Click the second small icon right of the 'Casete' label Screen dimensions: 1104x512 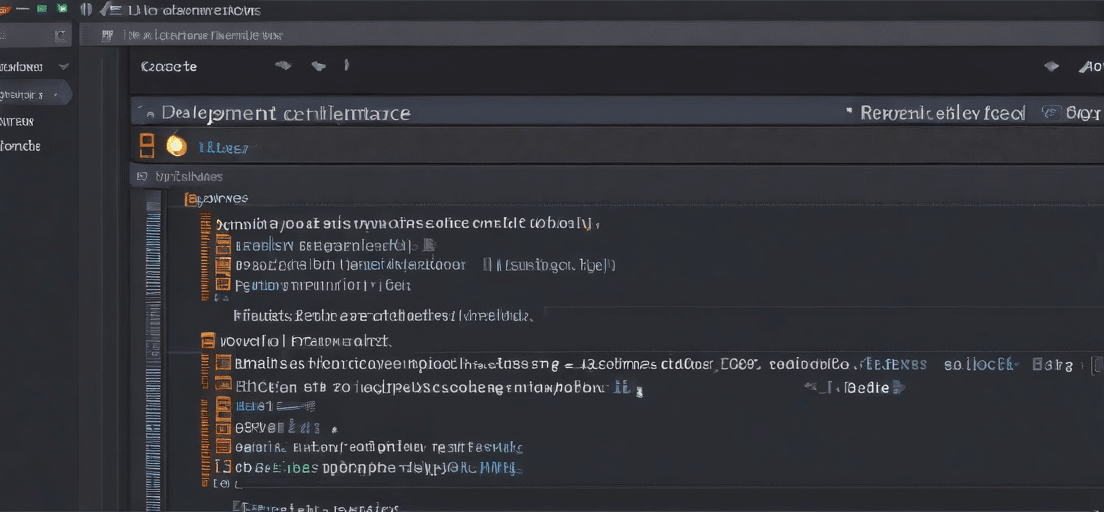click(318, 66)
